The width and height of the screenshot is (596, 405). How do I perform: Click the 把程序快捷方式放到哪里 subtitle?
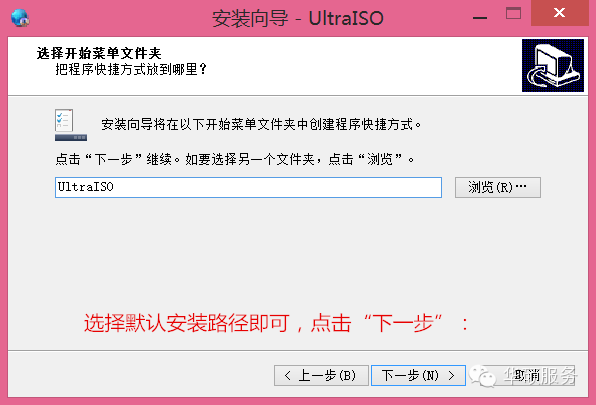coord(131,70)
